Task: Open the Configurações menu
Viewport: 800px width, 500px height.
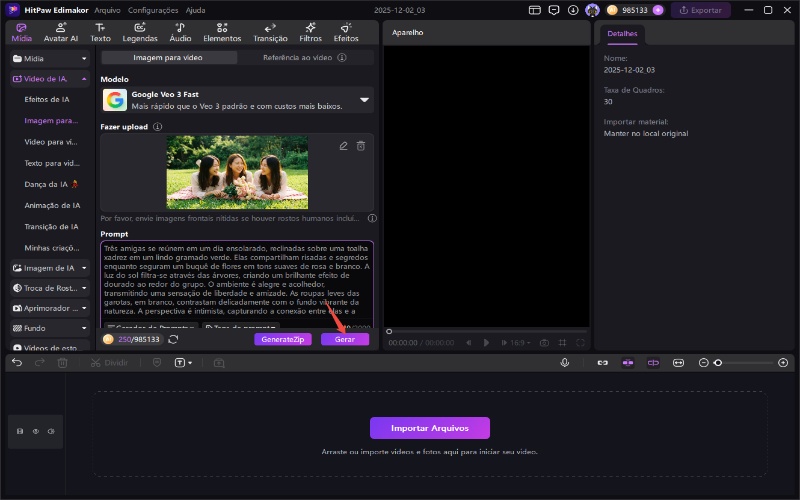Action: (x=153, y=9)
